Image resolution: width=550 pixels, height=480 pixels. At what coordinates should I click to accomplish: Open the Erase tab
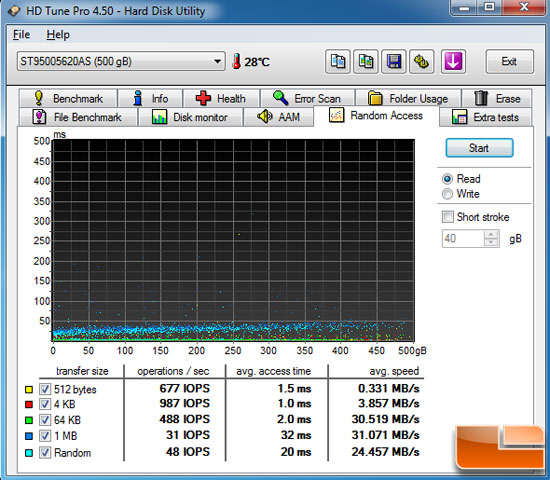click(x=497, y=98)
